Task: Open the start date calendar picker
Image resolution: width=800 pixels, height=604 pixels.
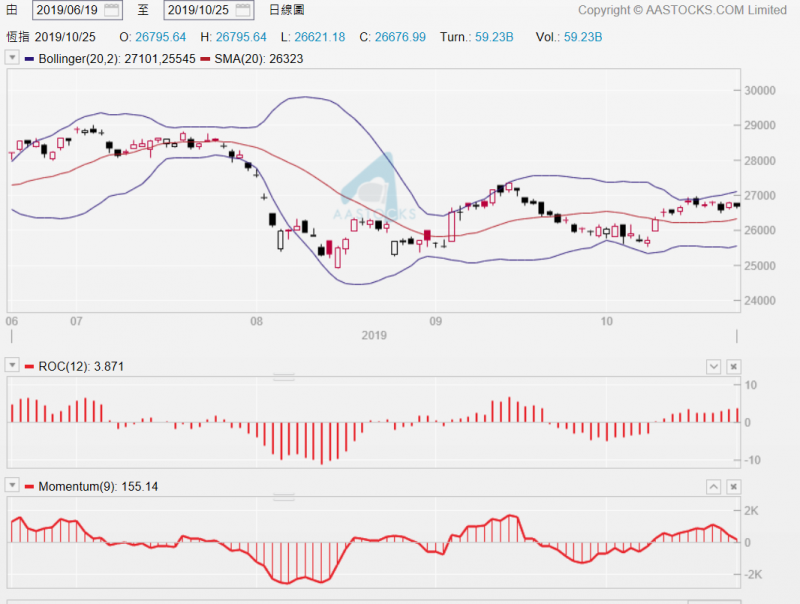Action: pyautogui.click(x=112, y=10)
